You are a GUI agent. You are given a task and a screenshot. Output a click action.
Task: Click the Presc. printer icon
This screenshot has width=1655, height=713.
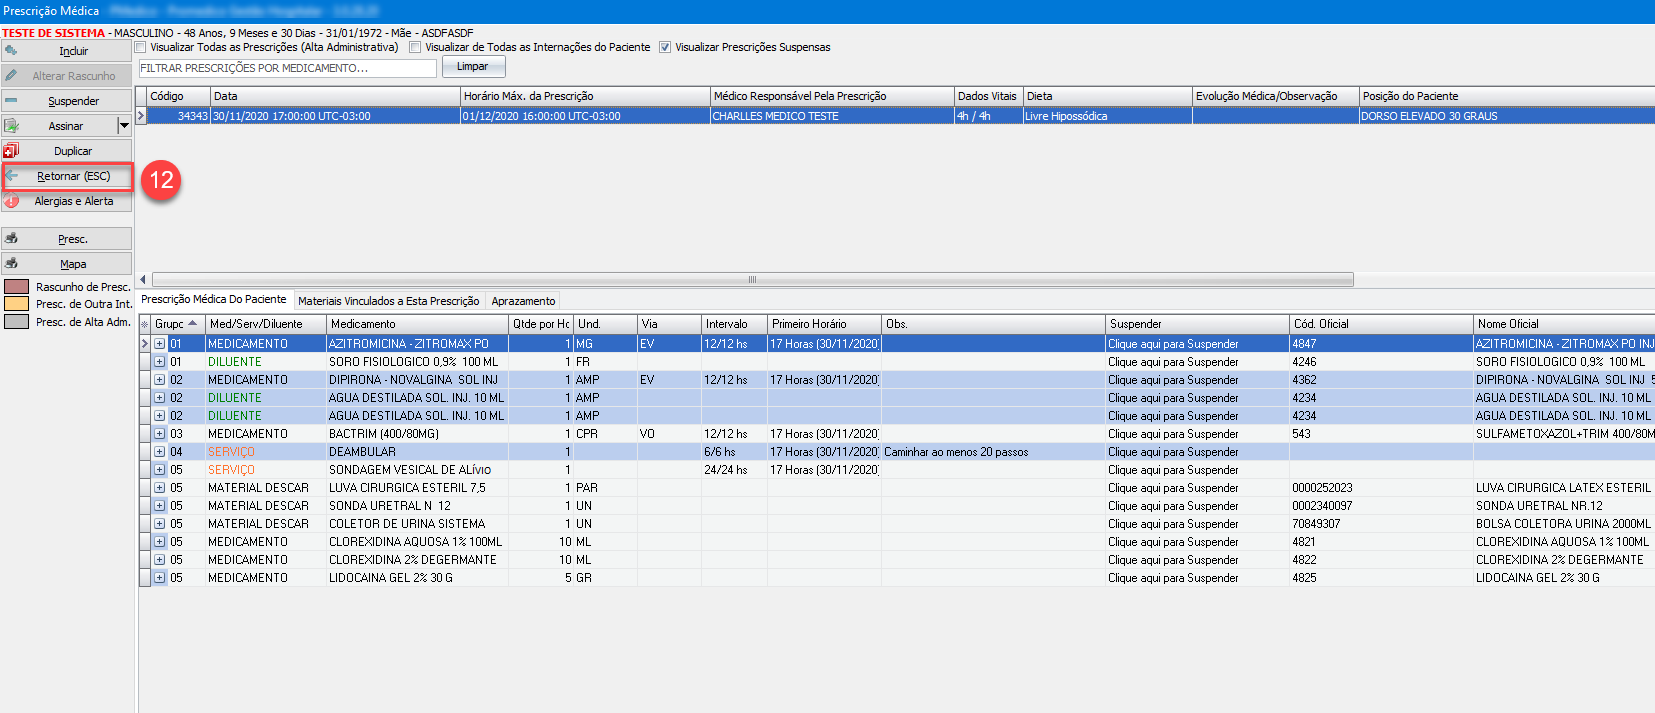coord(11,239)
